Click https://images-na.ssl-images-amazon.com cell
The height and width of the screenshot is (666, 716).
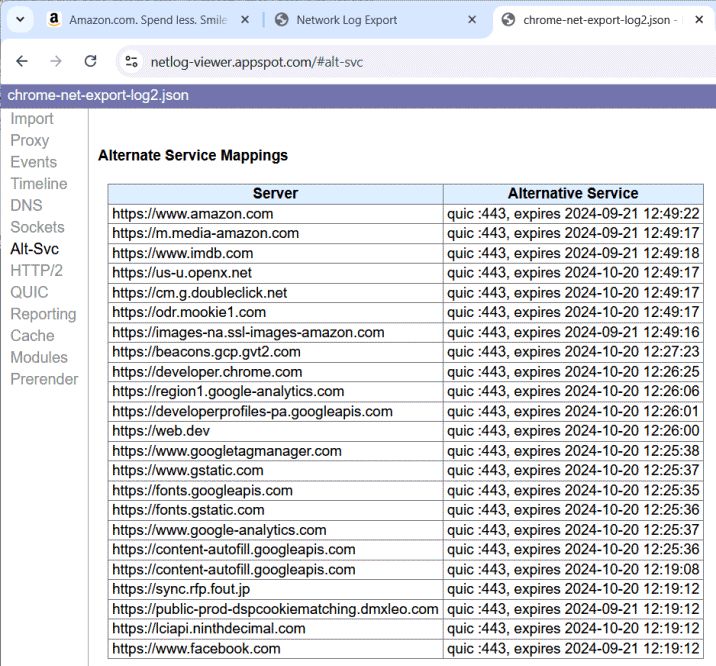[x=275, y=332]
